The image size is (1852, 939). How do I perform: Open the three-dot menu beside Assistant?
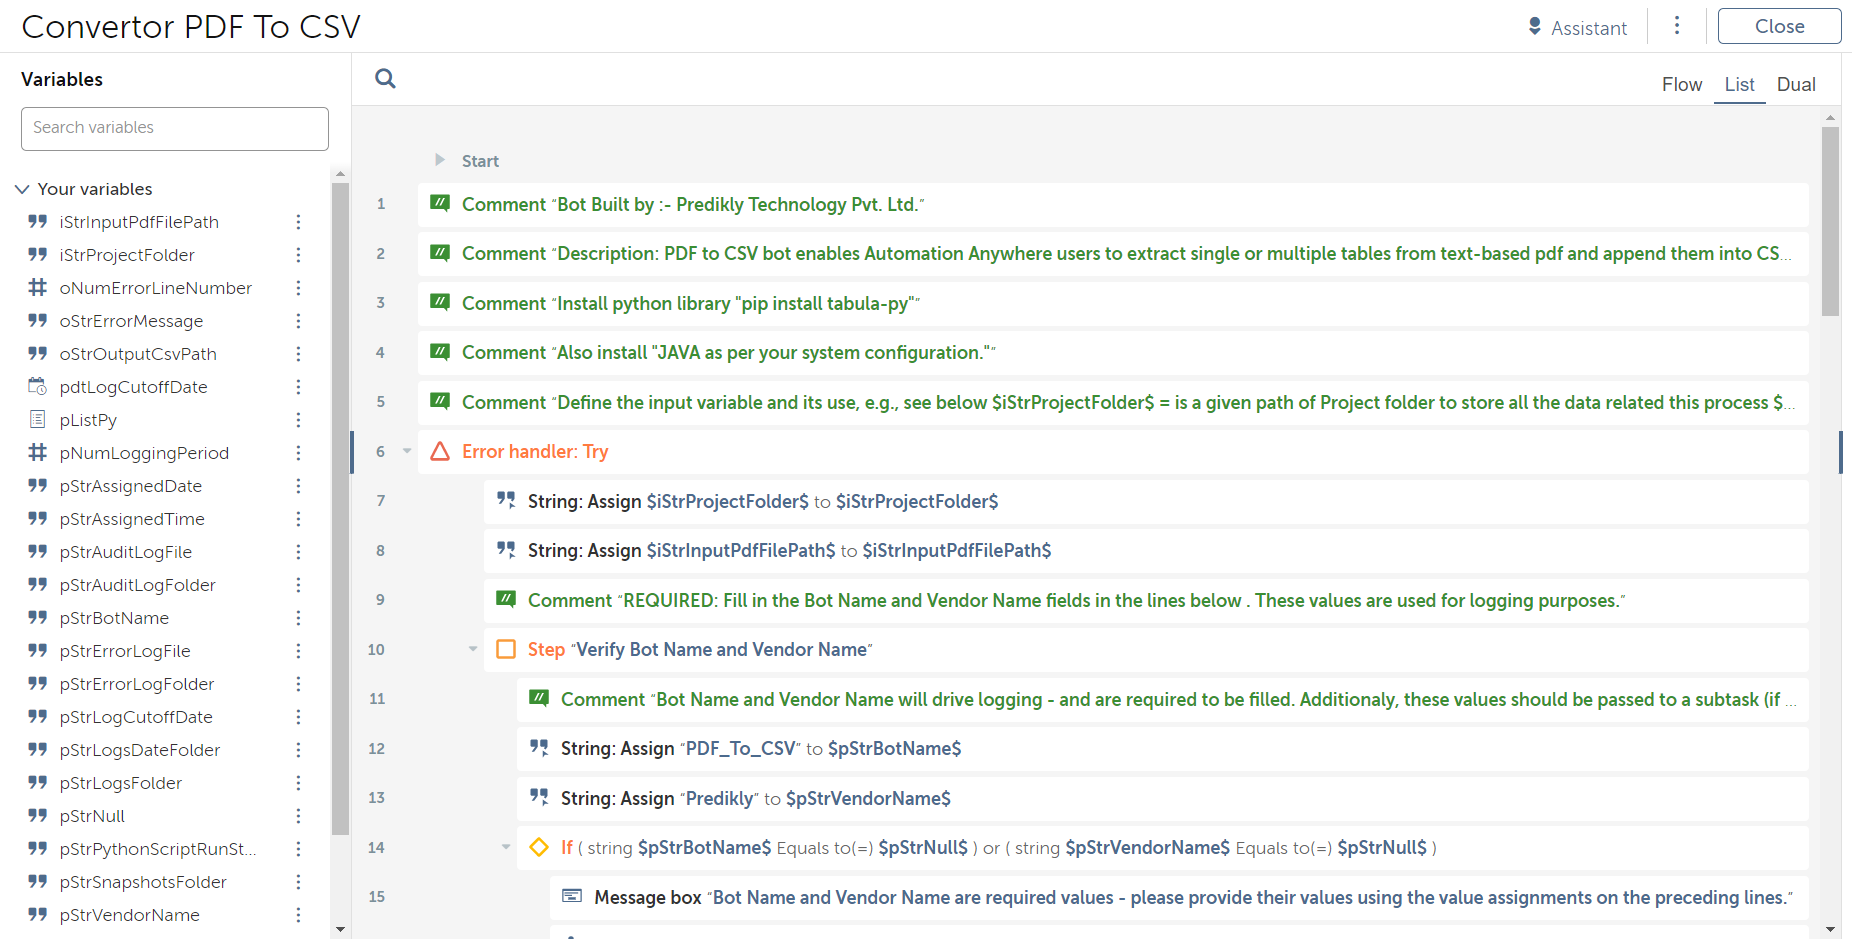1677,26
